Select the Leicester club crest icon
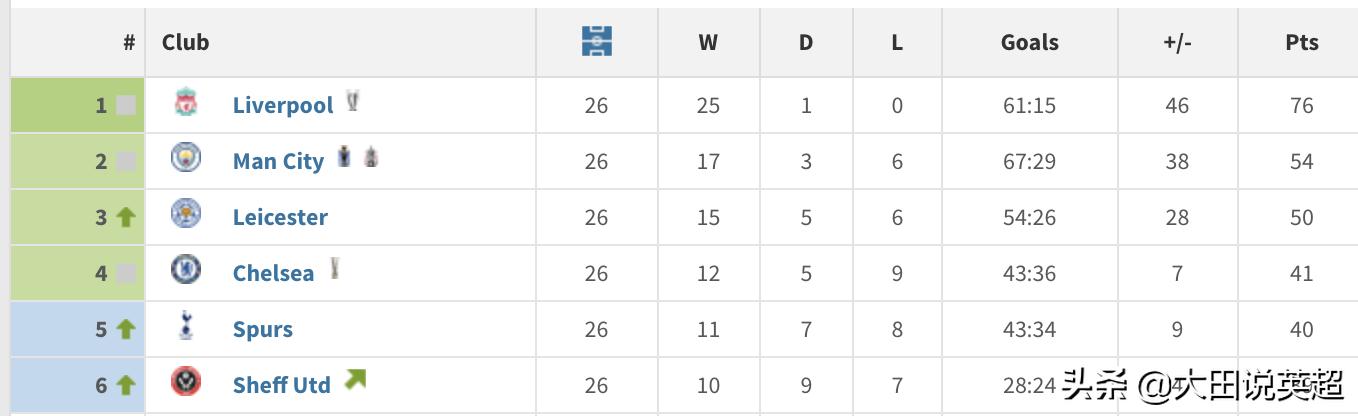The width and height of the screenshot is (1358, 416). pos(186,214)
